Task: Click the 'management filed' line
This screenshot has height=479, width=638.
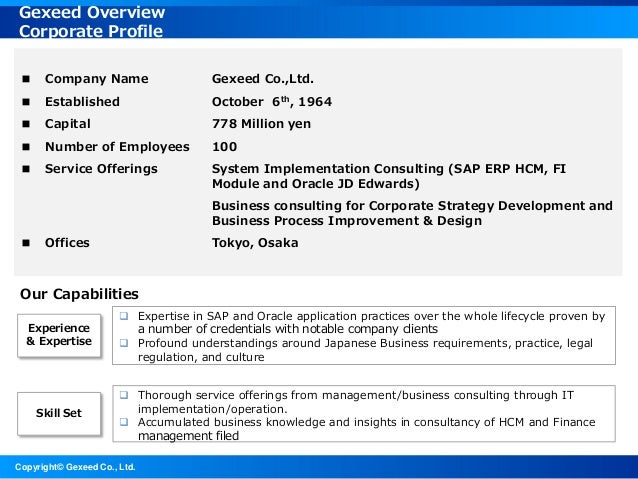Action: [188, 436]
